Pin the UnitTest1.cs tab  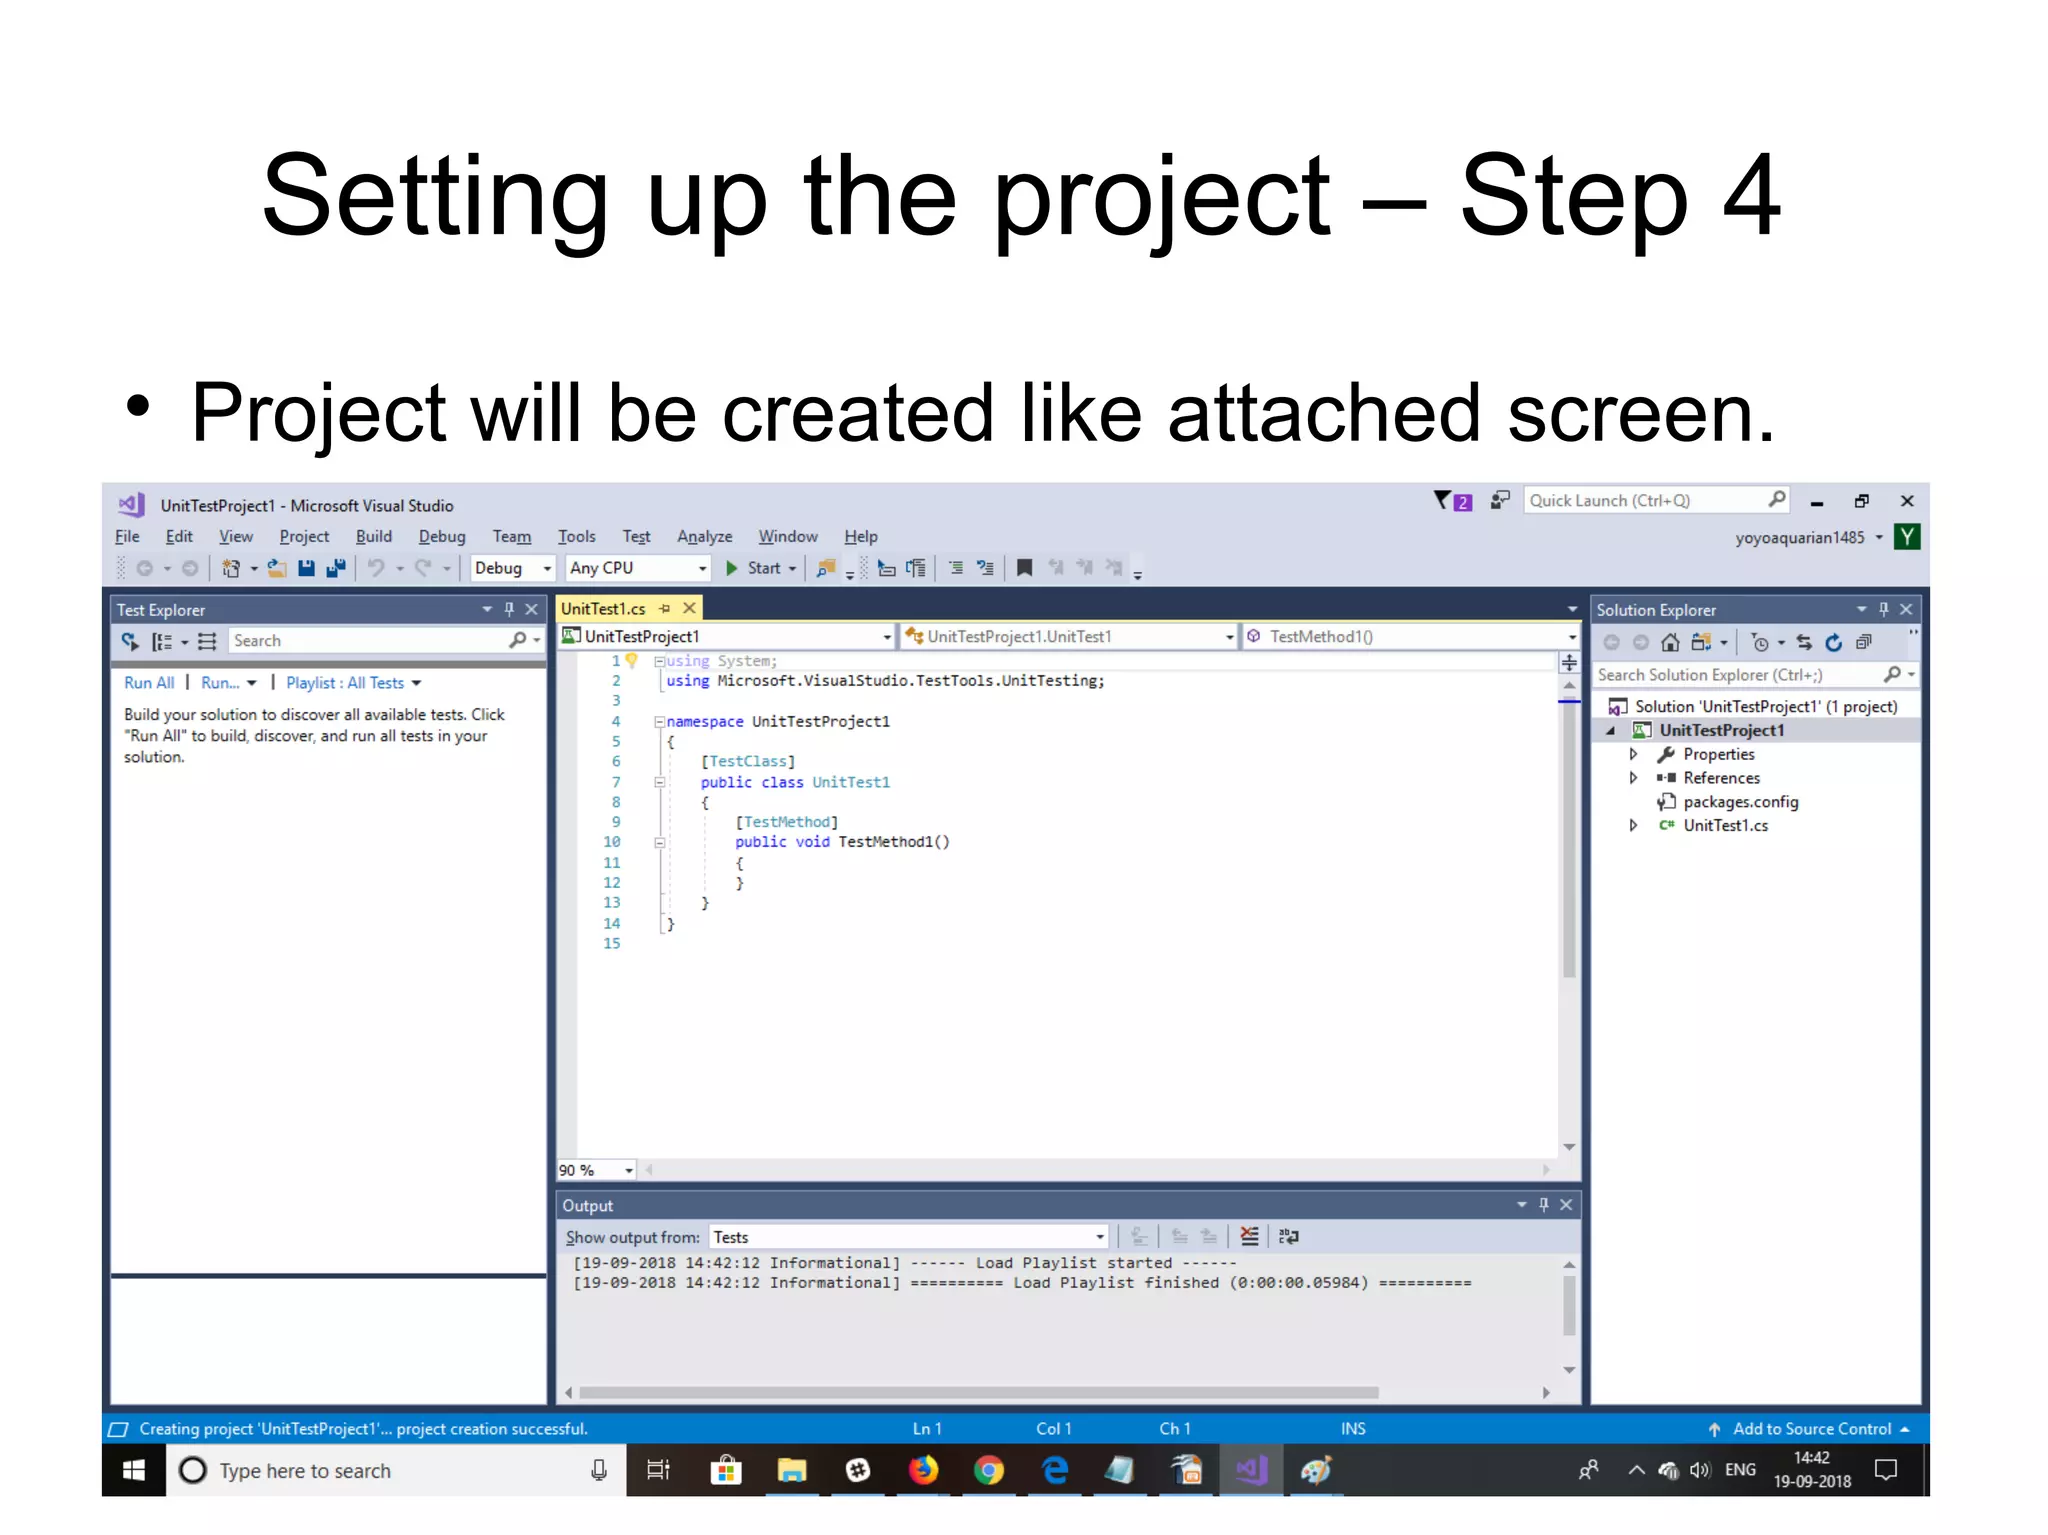(x=665, y=608)
